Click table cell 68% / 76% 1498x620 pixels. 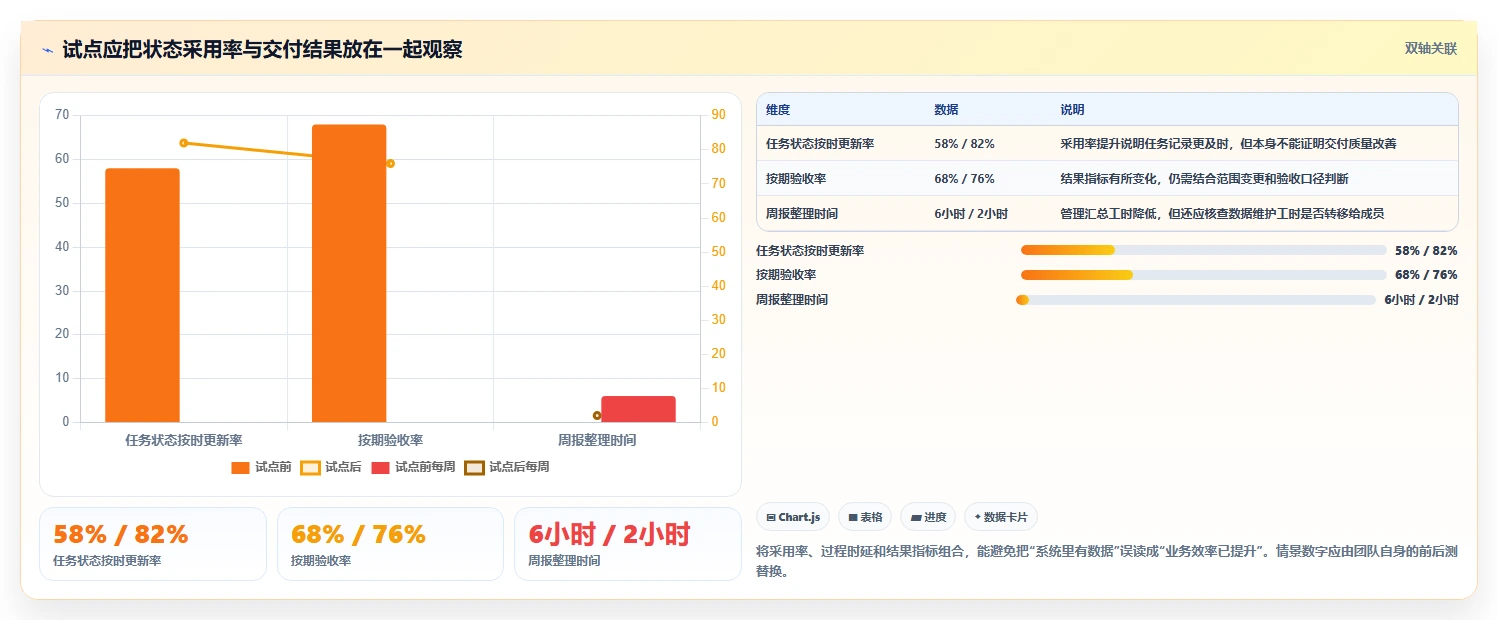[x=964, y=179]
